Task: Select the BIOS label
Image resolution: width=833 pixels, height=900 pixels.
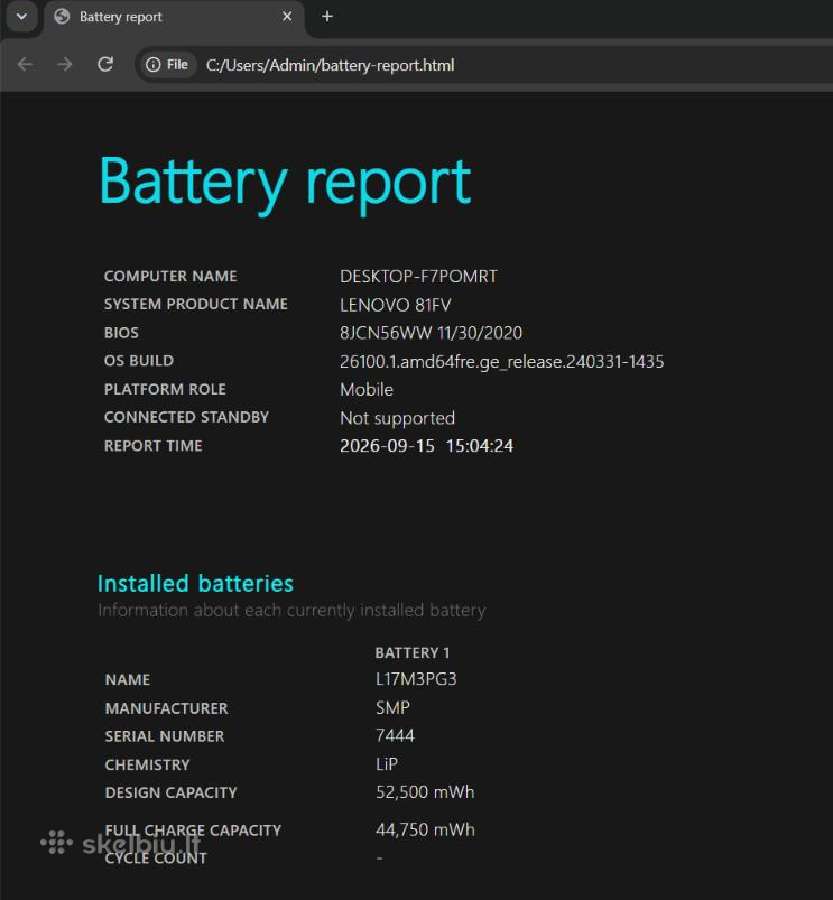Action: click(121, 332)
